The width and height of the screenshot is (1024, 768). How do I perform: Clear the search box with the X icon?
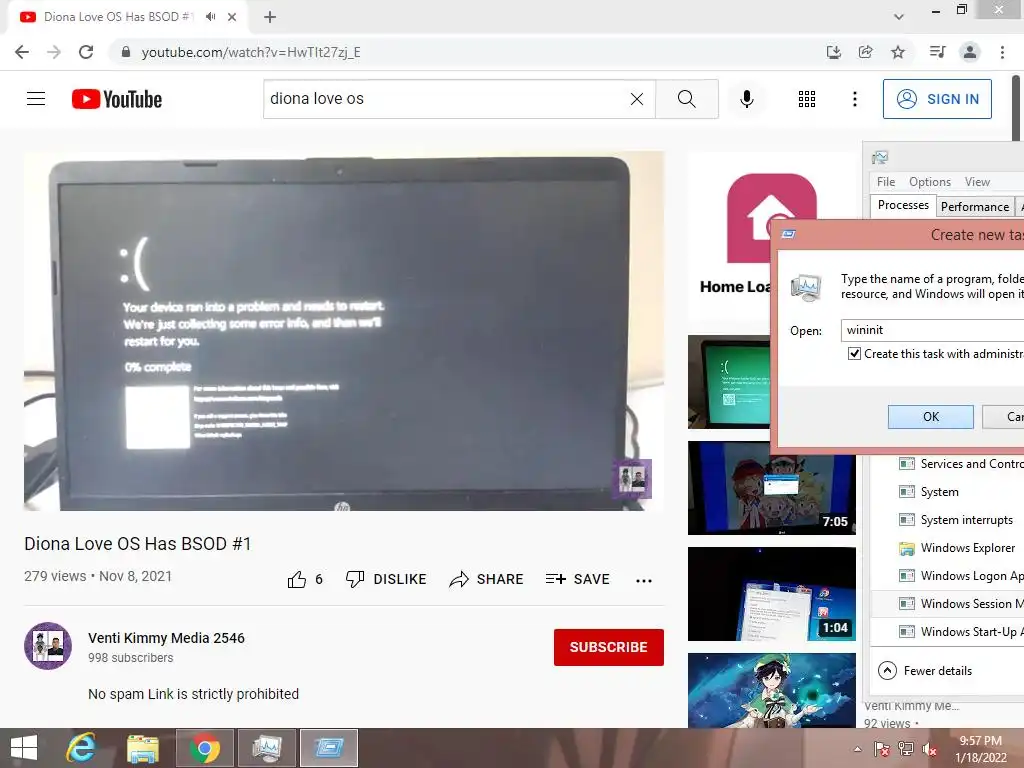coord(637,99)
